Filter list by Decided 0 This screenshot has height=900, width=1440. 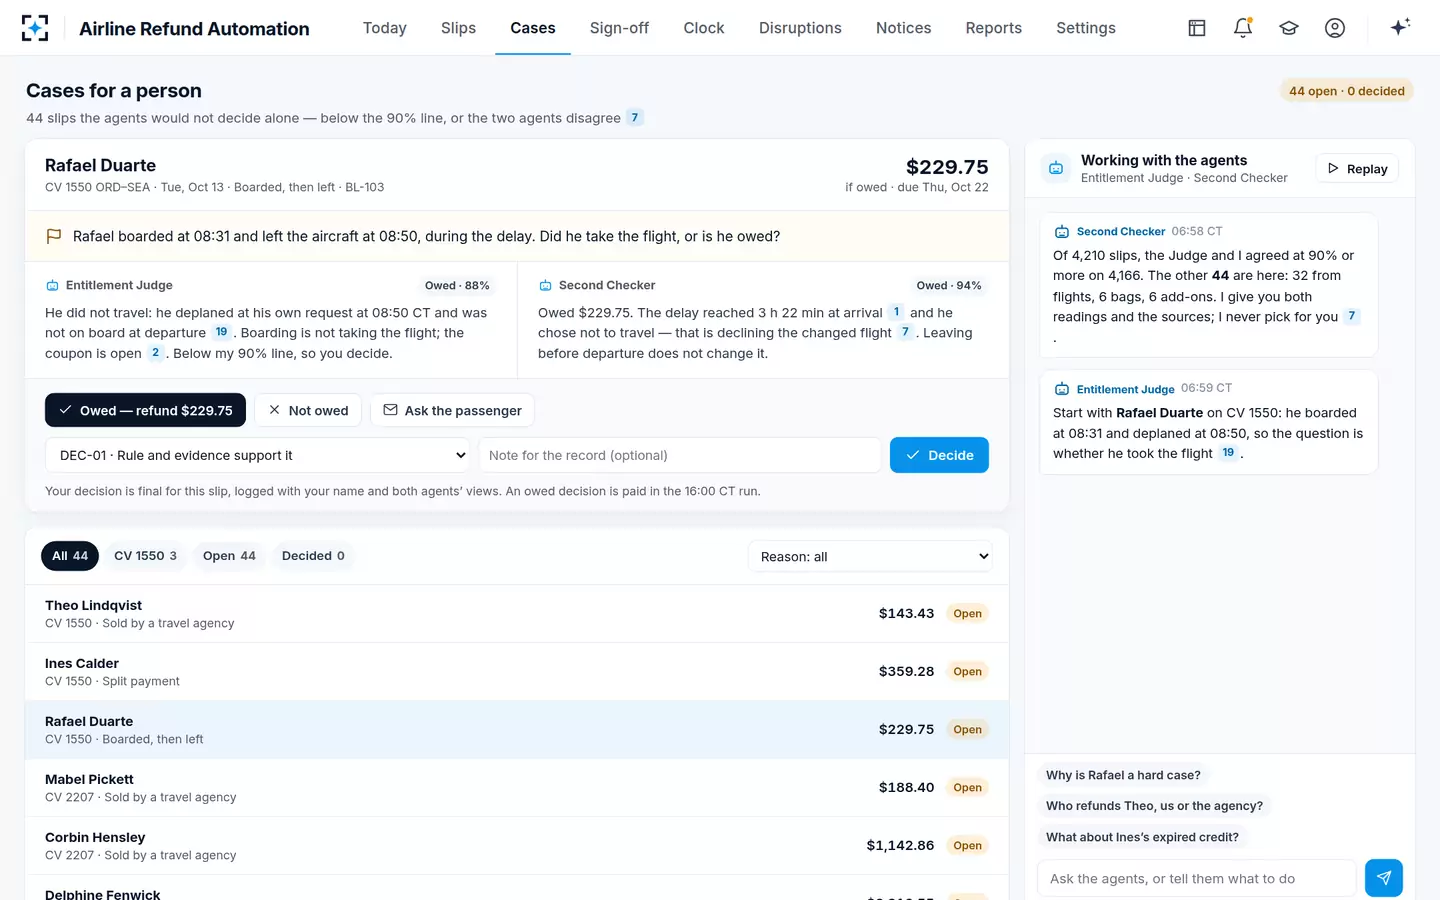point(313,556)
